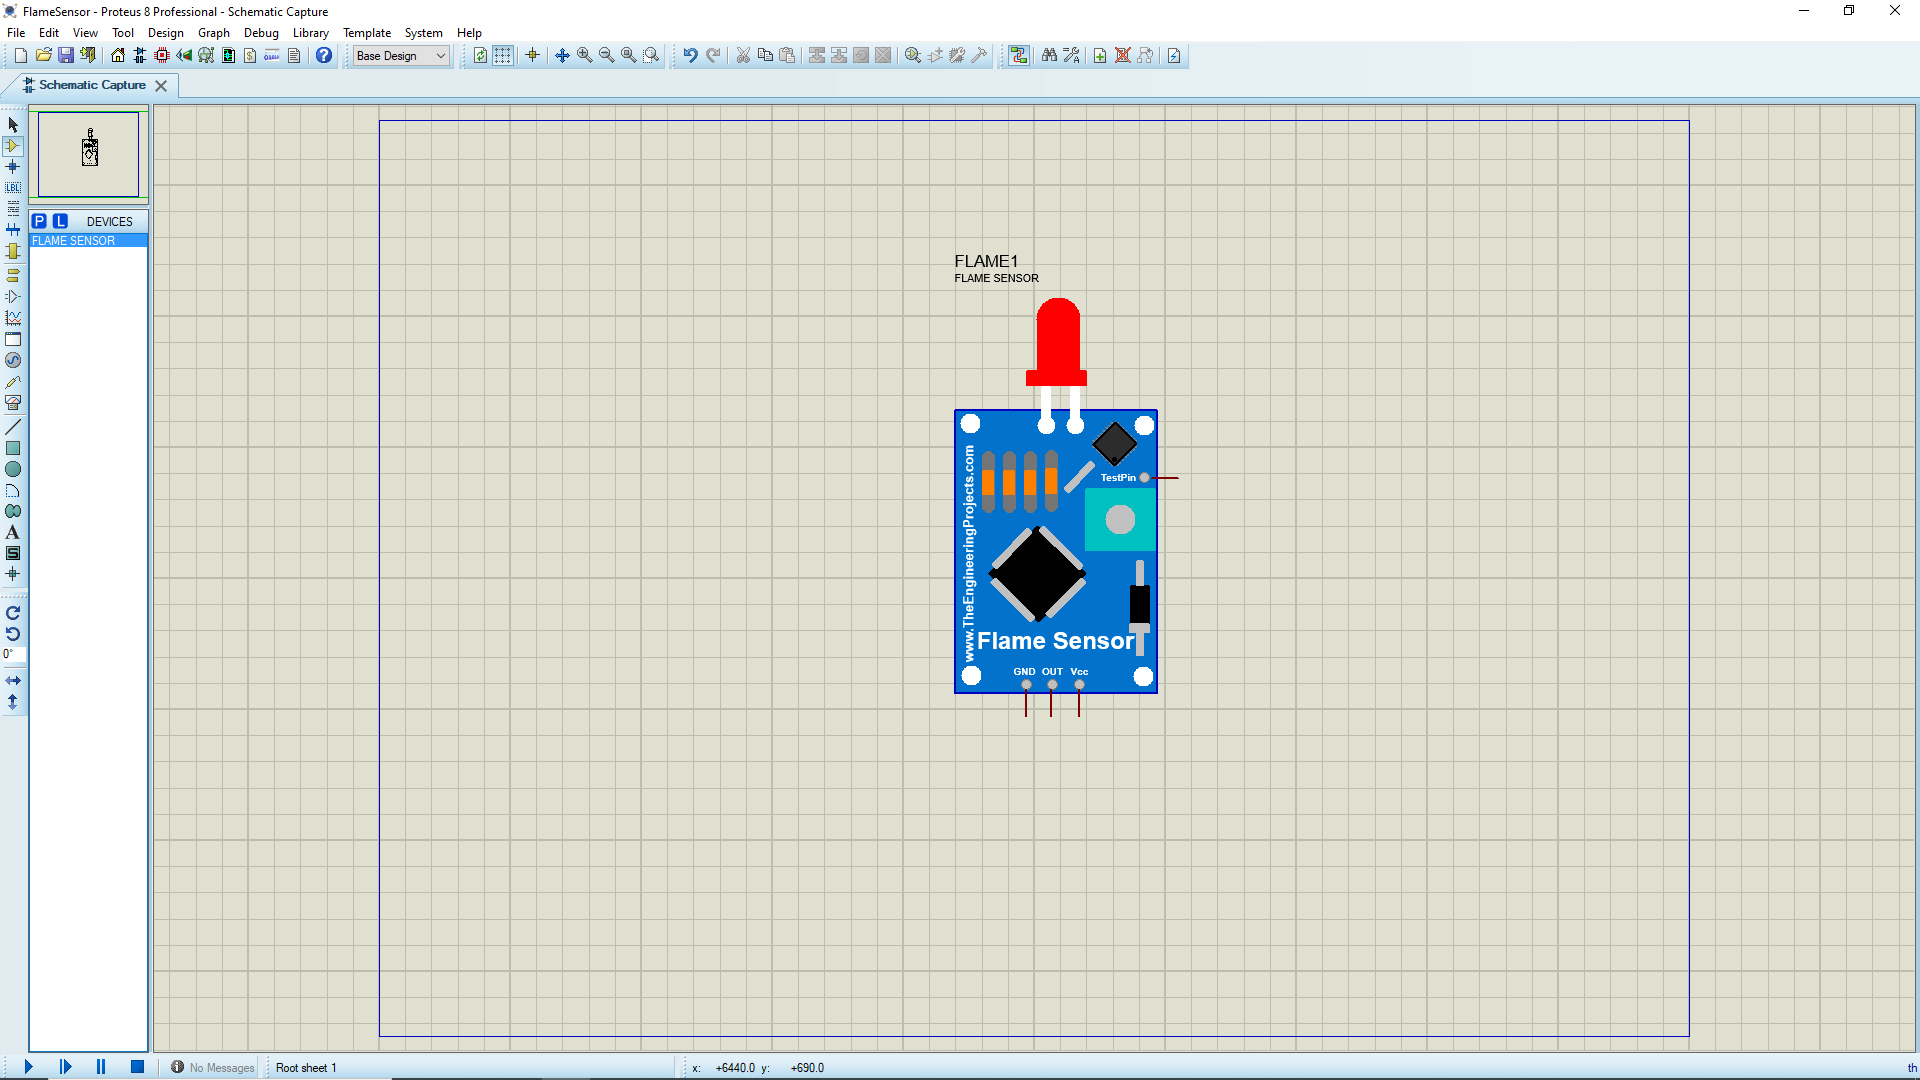Select the Wire Label (LBL) Mode tool
1920x1080 pixels.
click(13, 188)
